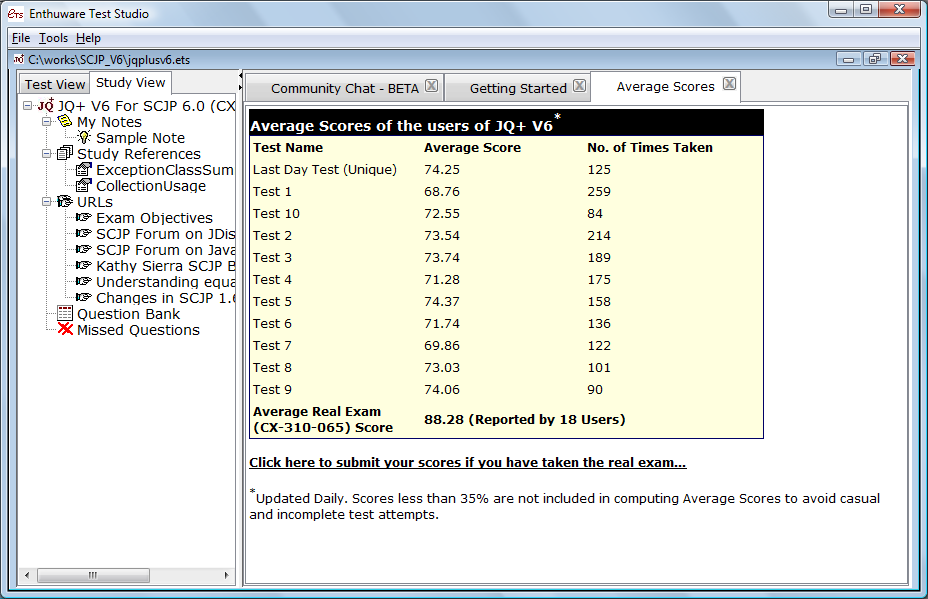Click the Test Name column header
928x599 pixels.
(288, 147)
